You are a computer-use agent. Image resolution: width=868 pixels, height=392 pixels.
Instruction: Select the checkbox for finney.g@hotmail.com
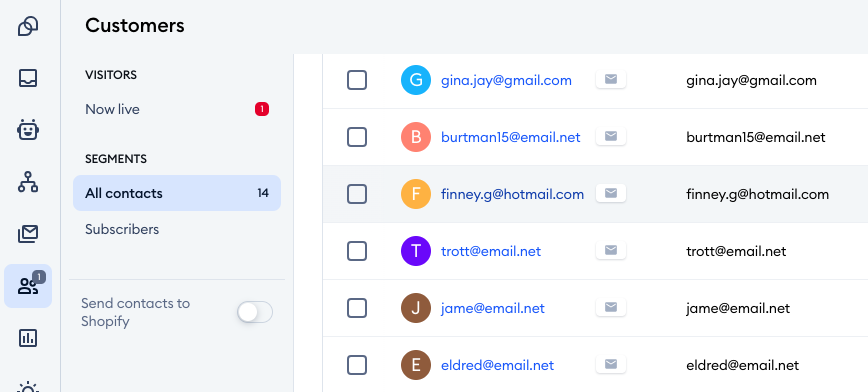click(356, 194)
